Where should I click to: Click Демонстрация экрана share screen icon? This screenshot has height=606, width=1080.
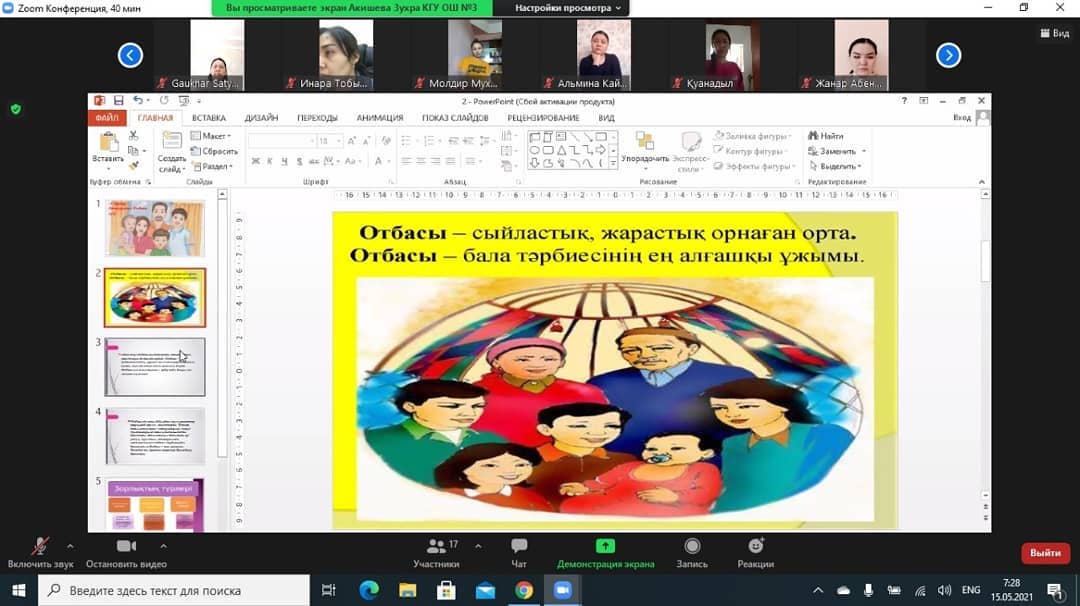(x=605, y=546)
